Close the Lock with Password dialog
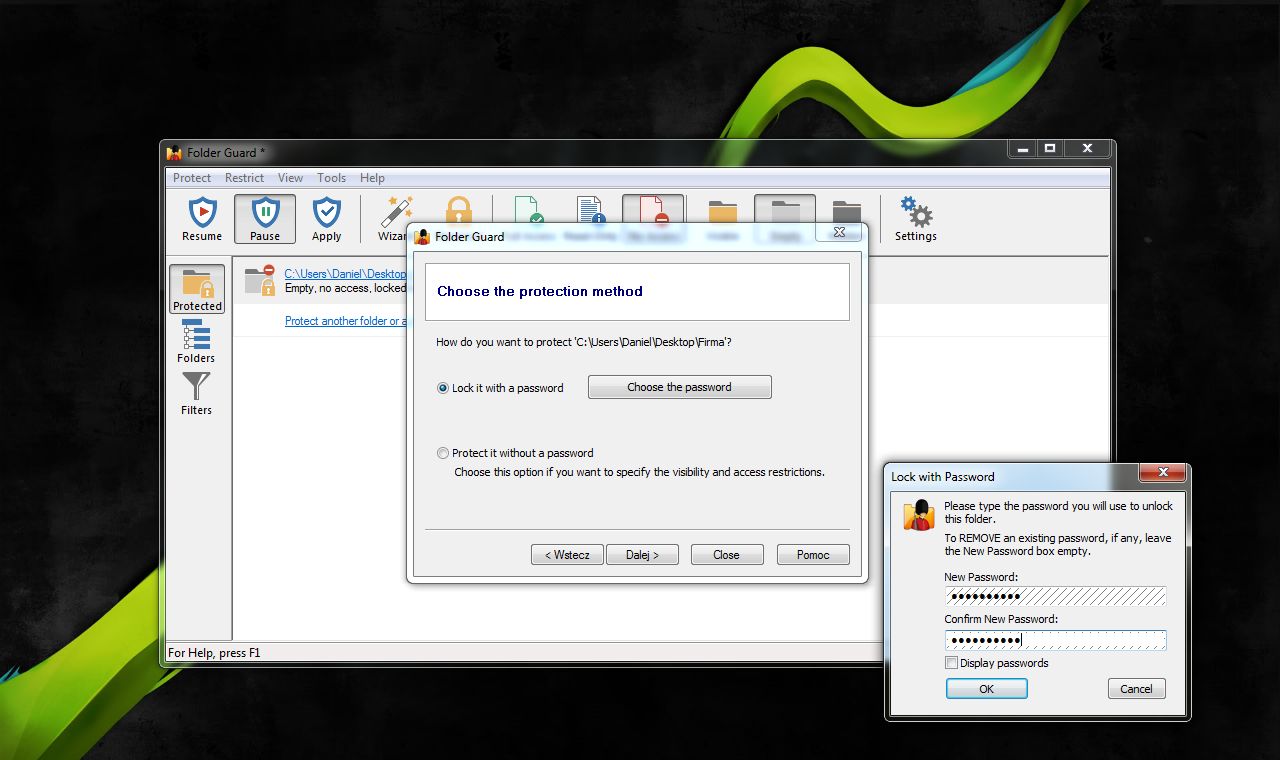Viewport: 1280px width, 760px height. click(1162, 473)
